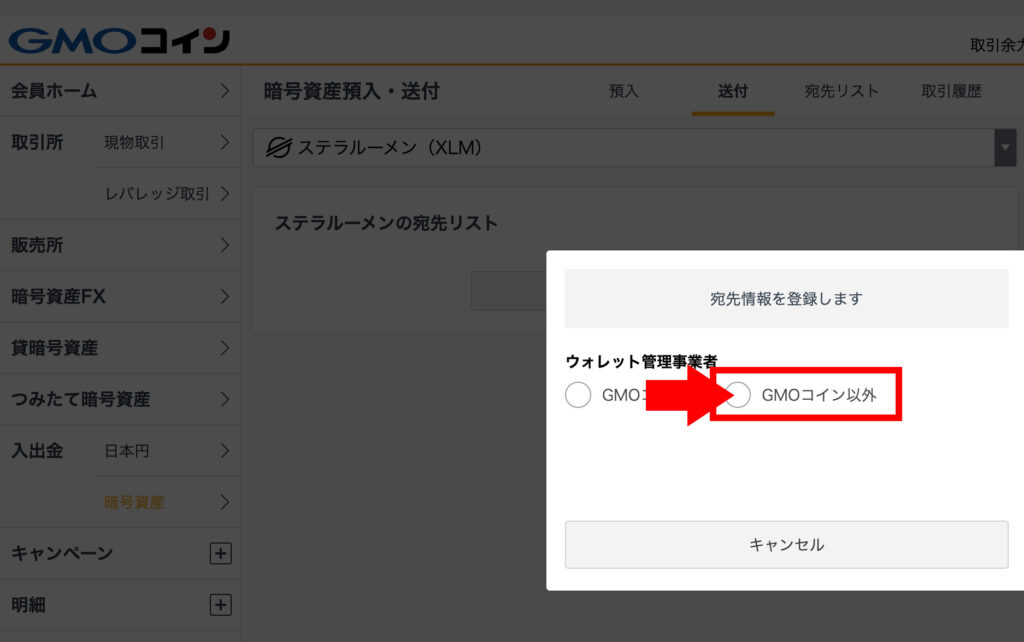Expand the キャンペーン plus icon
The image size is (1024, 642).
[220, 553]
